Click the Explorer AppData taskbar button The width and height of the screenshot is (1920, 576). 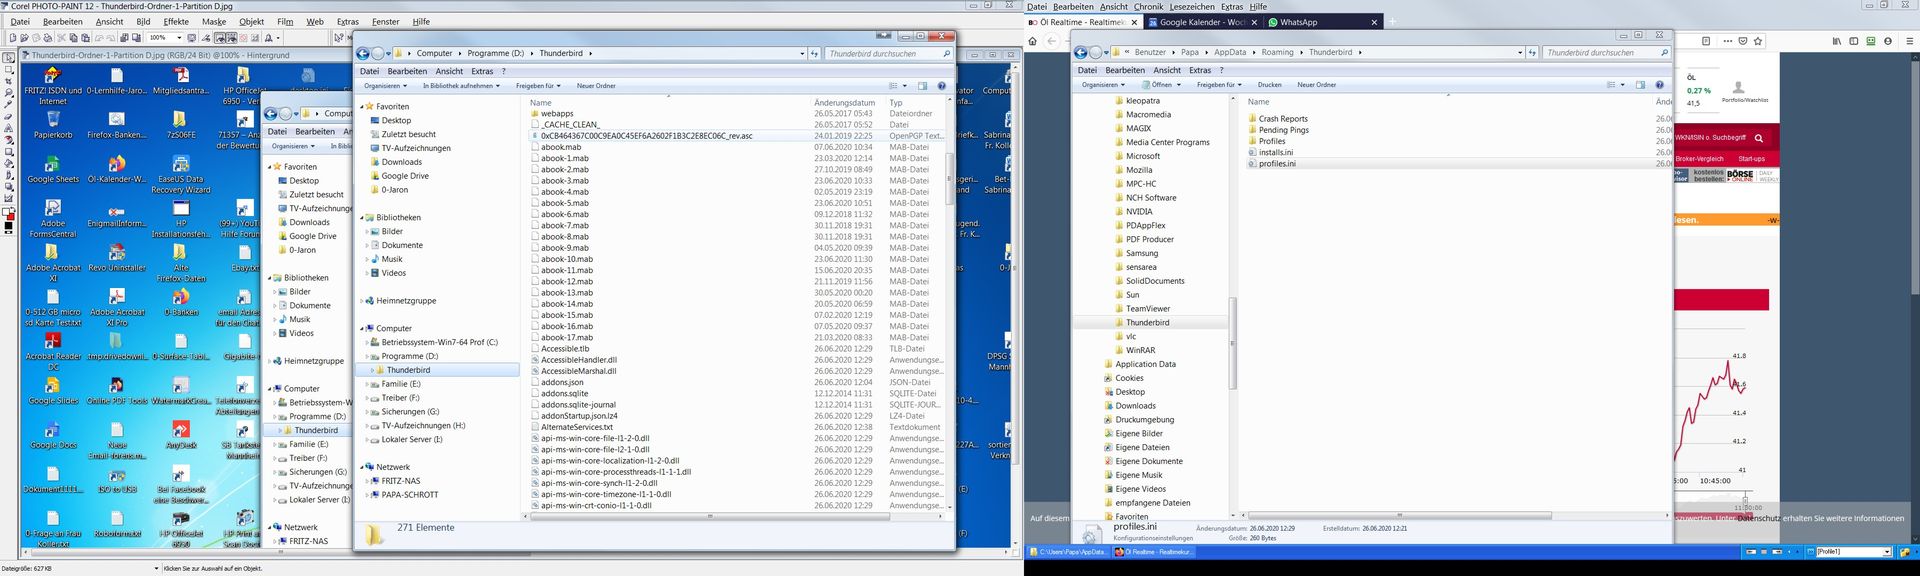pyautogui.click(x=1068, y=552)
